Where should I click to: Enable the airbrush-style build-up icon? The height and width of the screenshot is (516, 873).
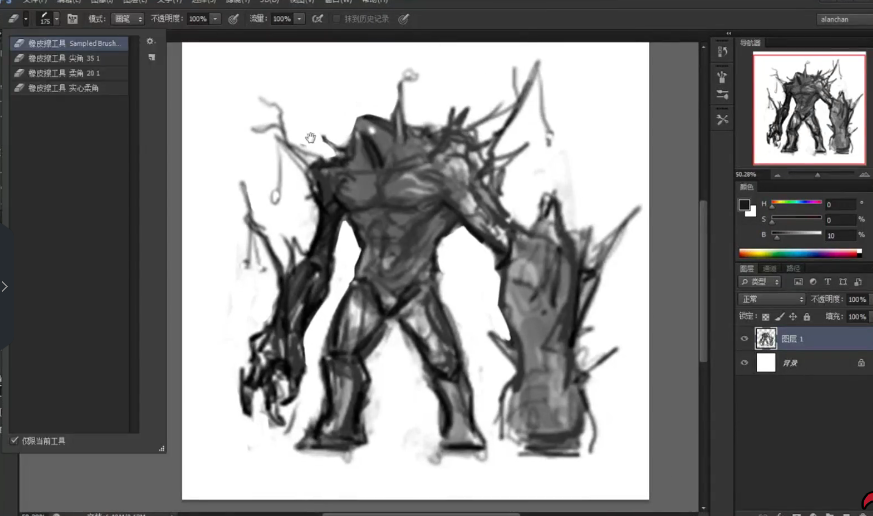(x=317, y=19)
